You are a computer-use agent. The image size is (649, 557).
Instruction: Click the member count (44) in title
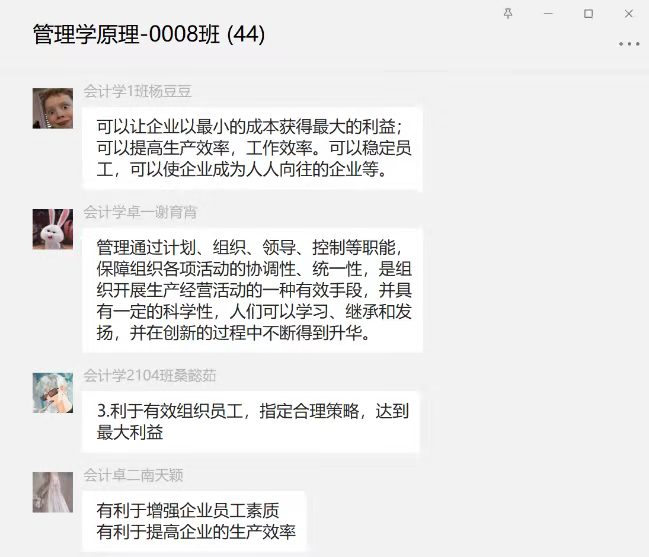246,34
